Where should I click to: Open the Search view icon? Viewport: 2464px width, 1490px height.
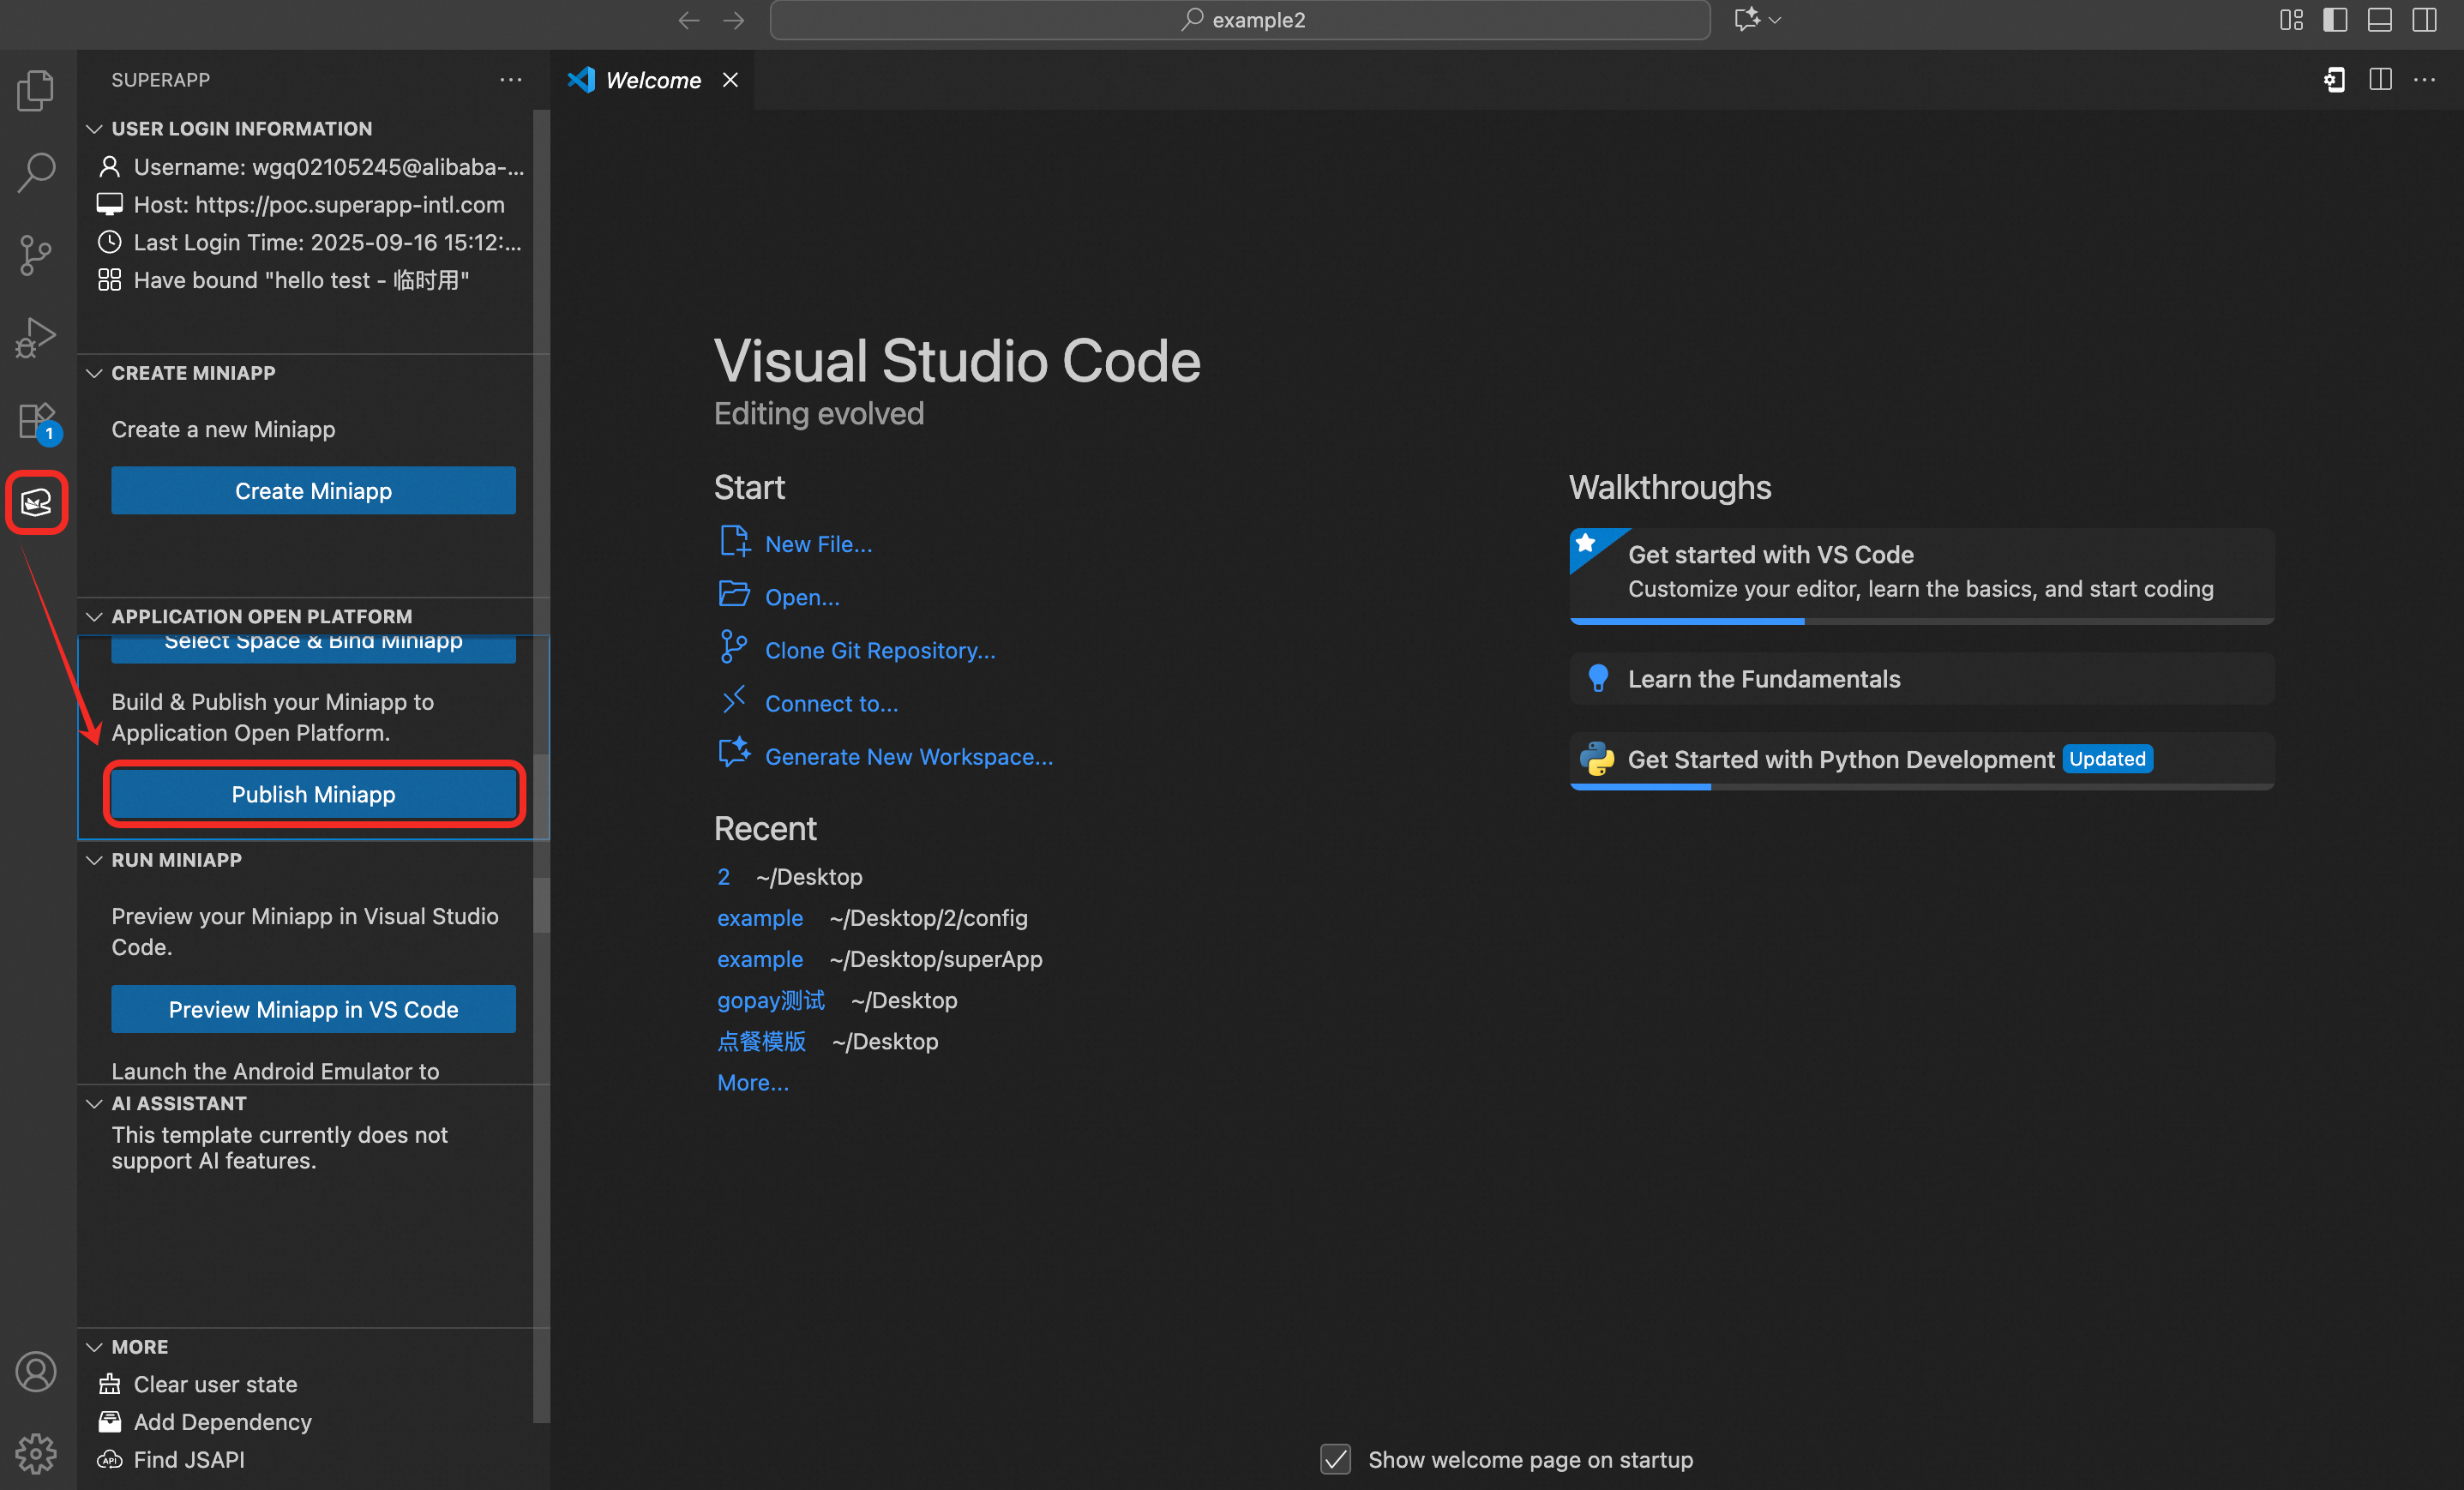pyautogui.click(x=36, y=172)
